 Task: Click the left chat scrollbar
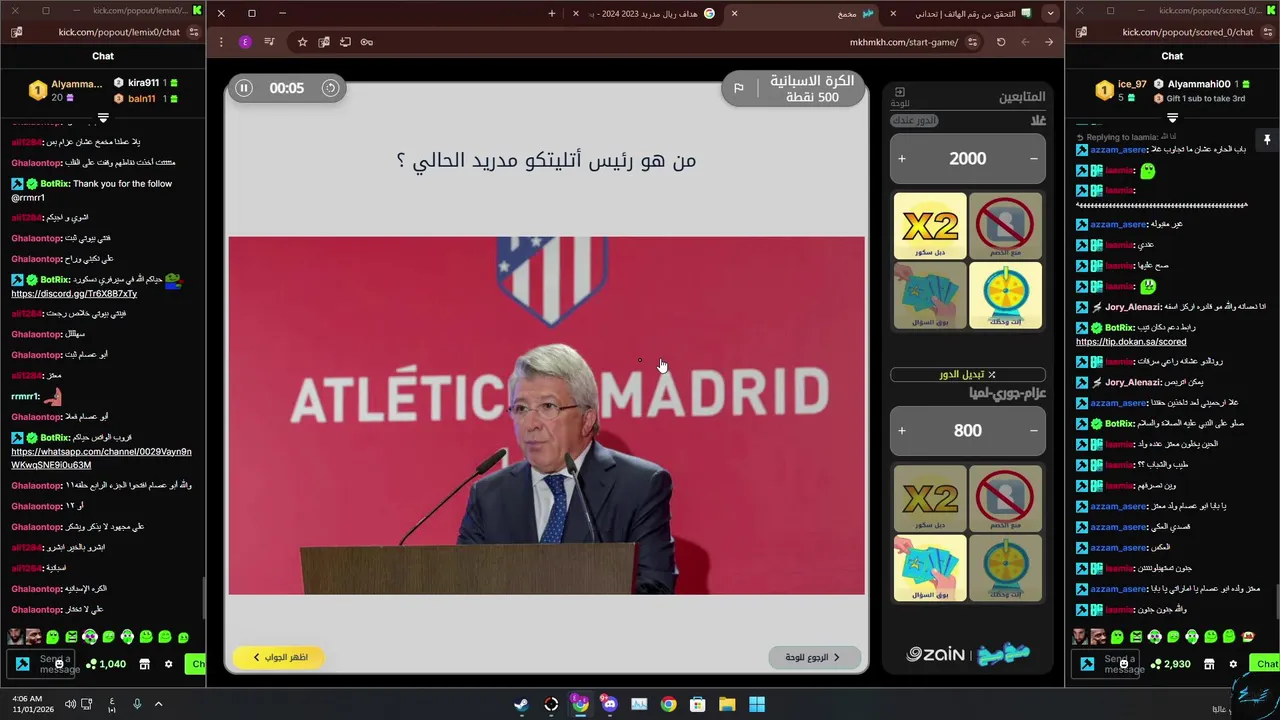pyautogui.click(x=203, y=598)
